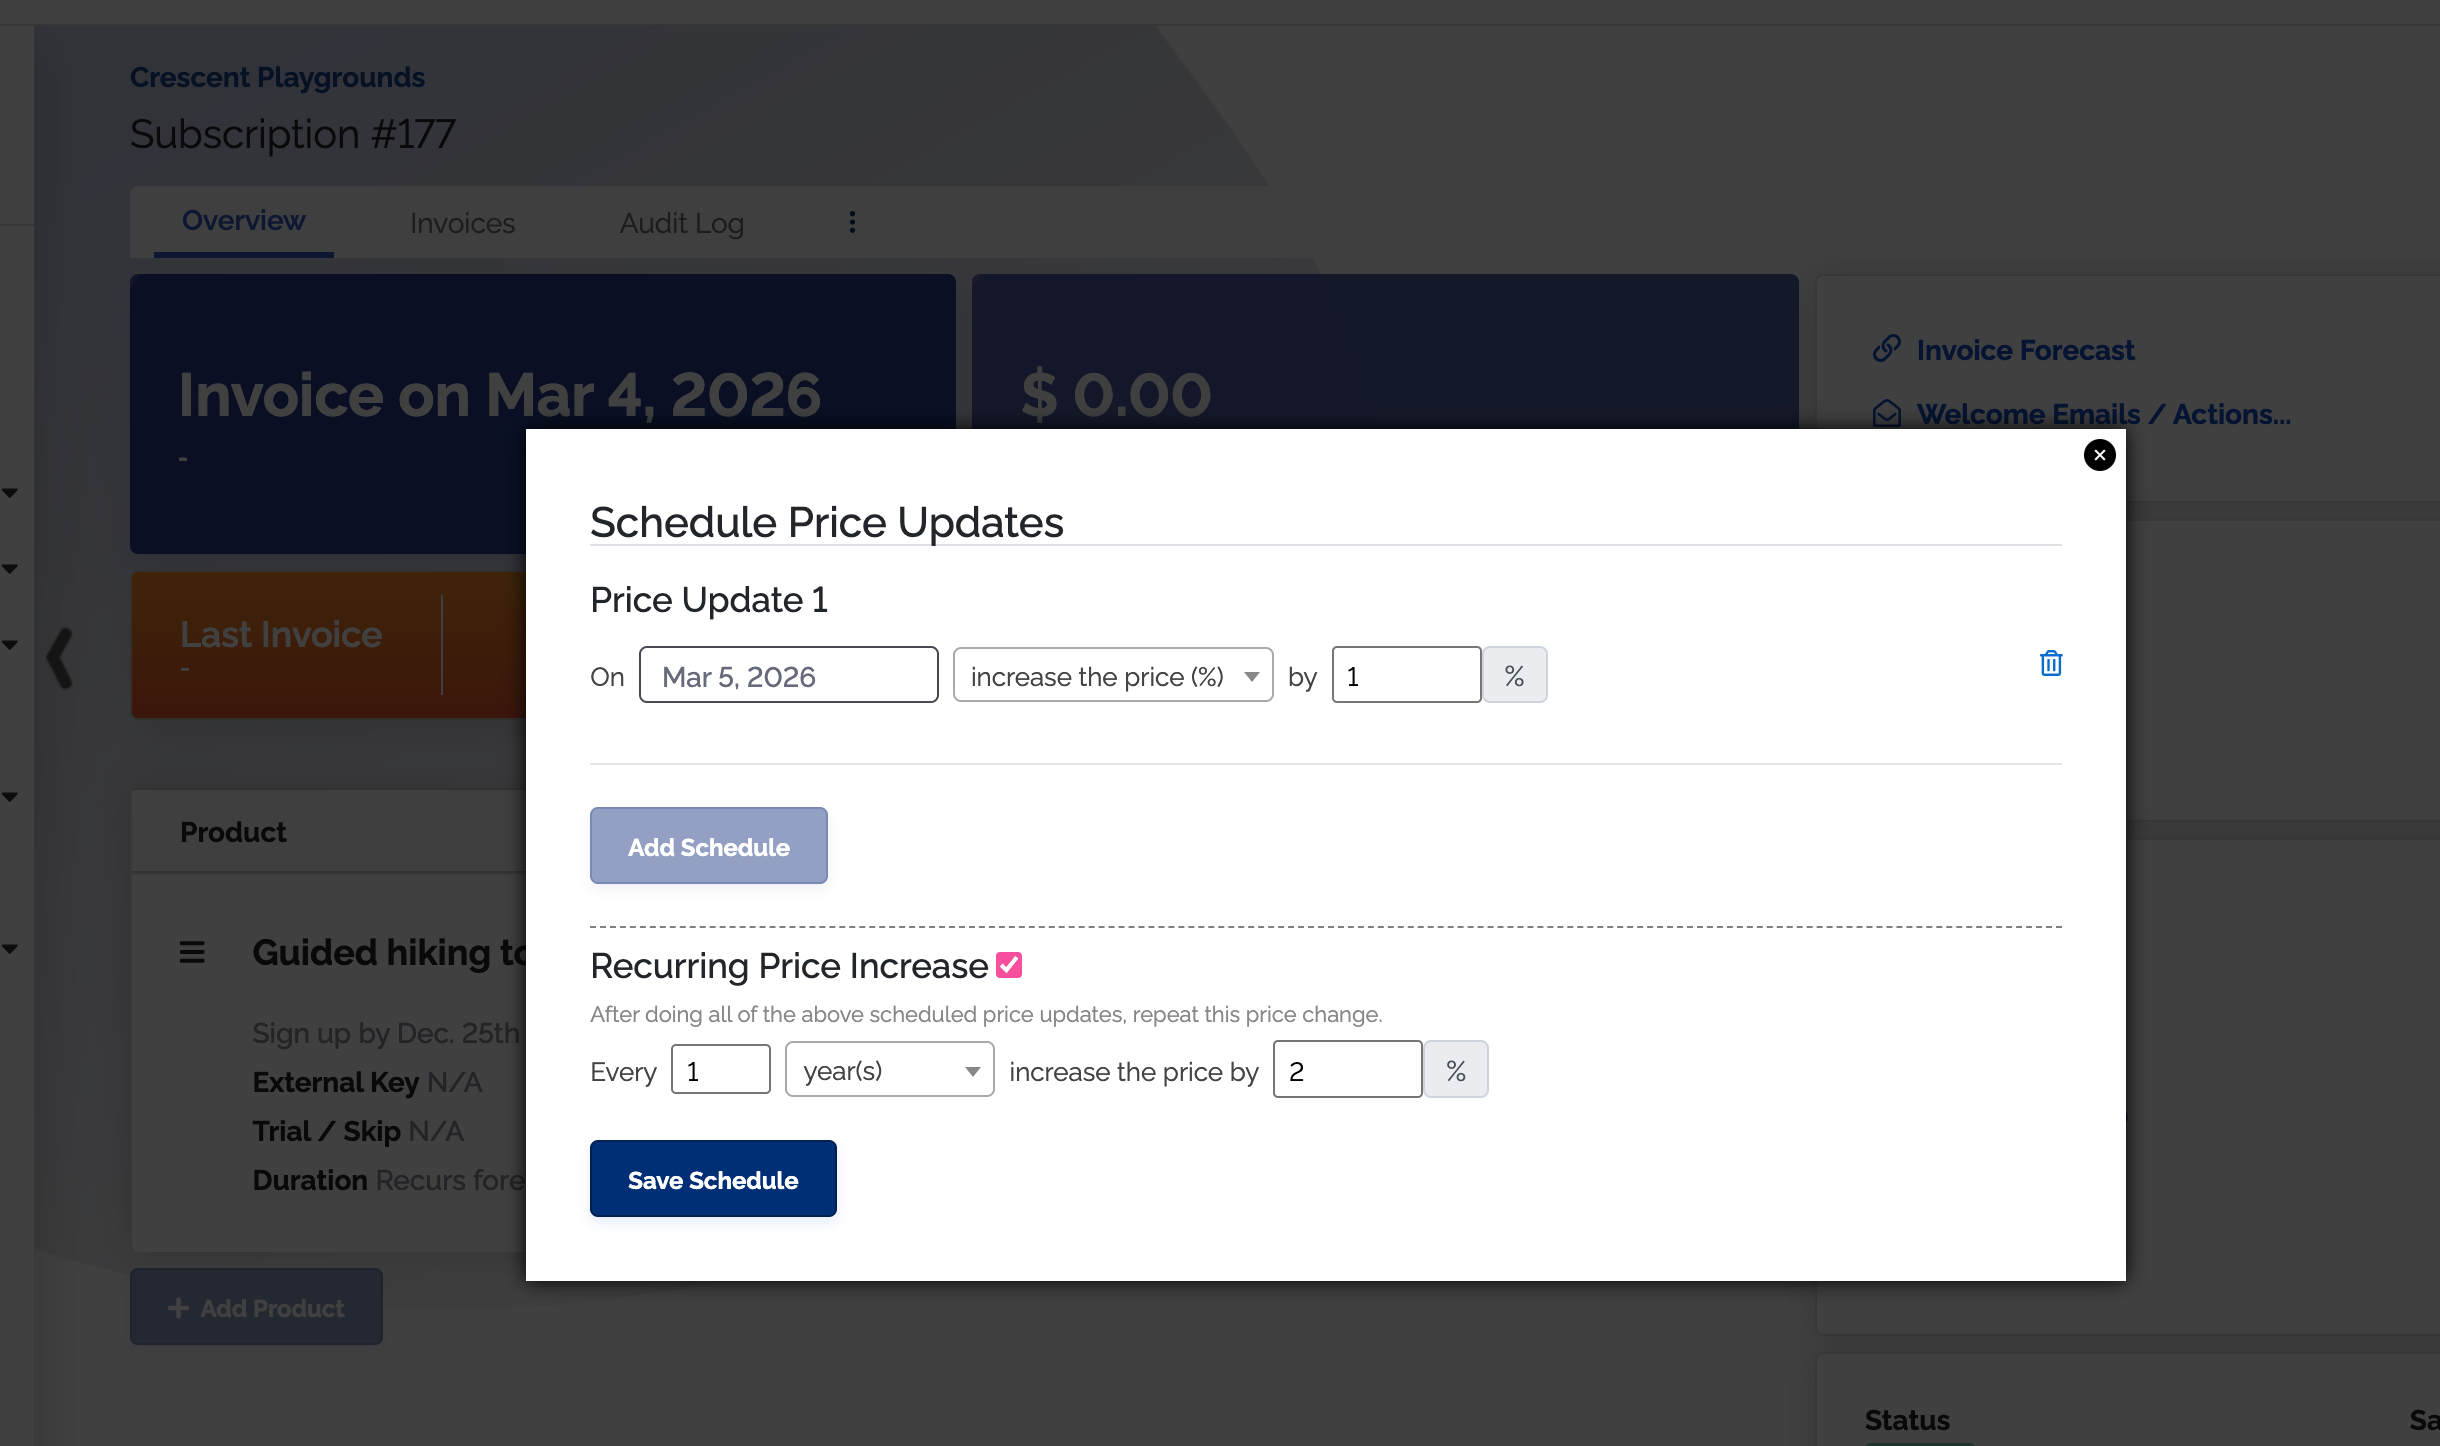2440x1446 pixels.
Task: Click the percent sign addon of Price Update 1
Action: tap(1514, 676)
